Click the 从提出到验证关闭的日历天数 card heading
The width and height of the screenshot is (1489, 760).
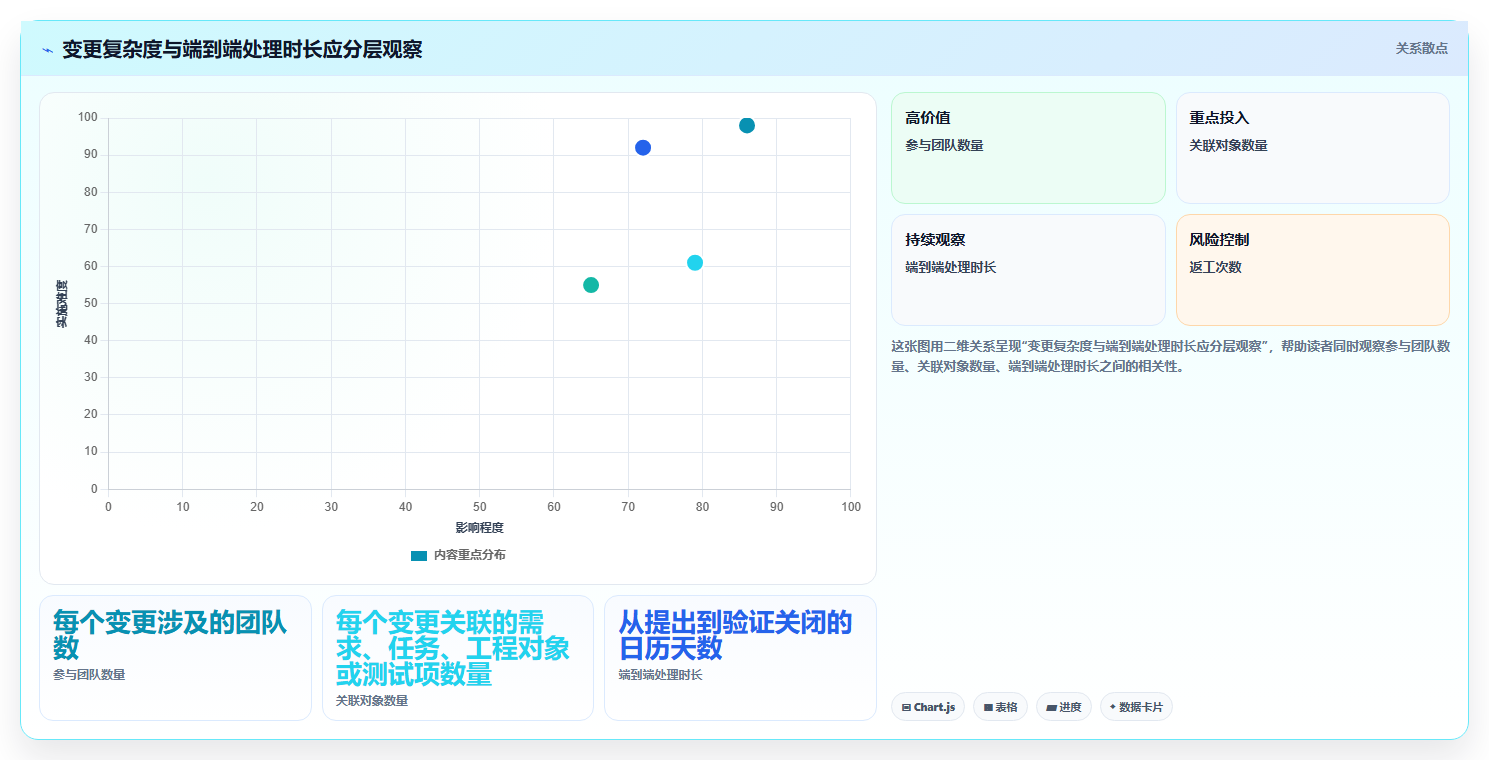tap(735, 635)
